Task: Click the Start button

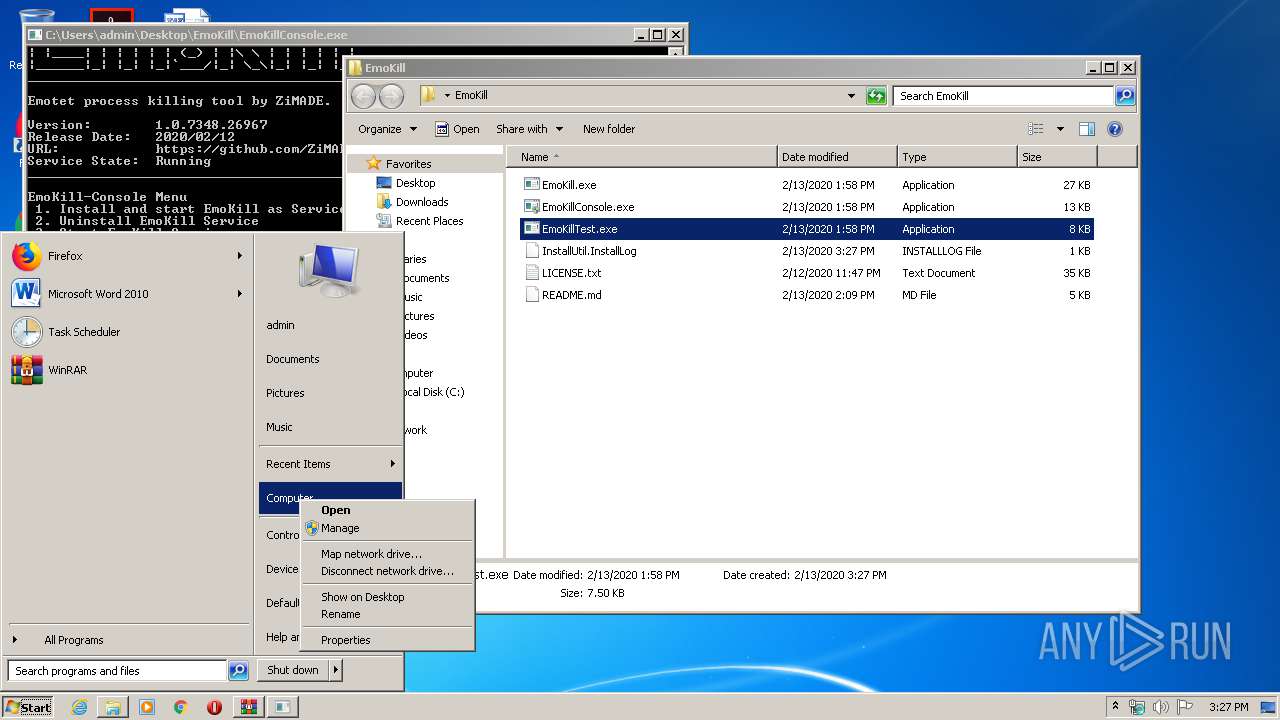Action: 28,707
